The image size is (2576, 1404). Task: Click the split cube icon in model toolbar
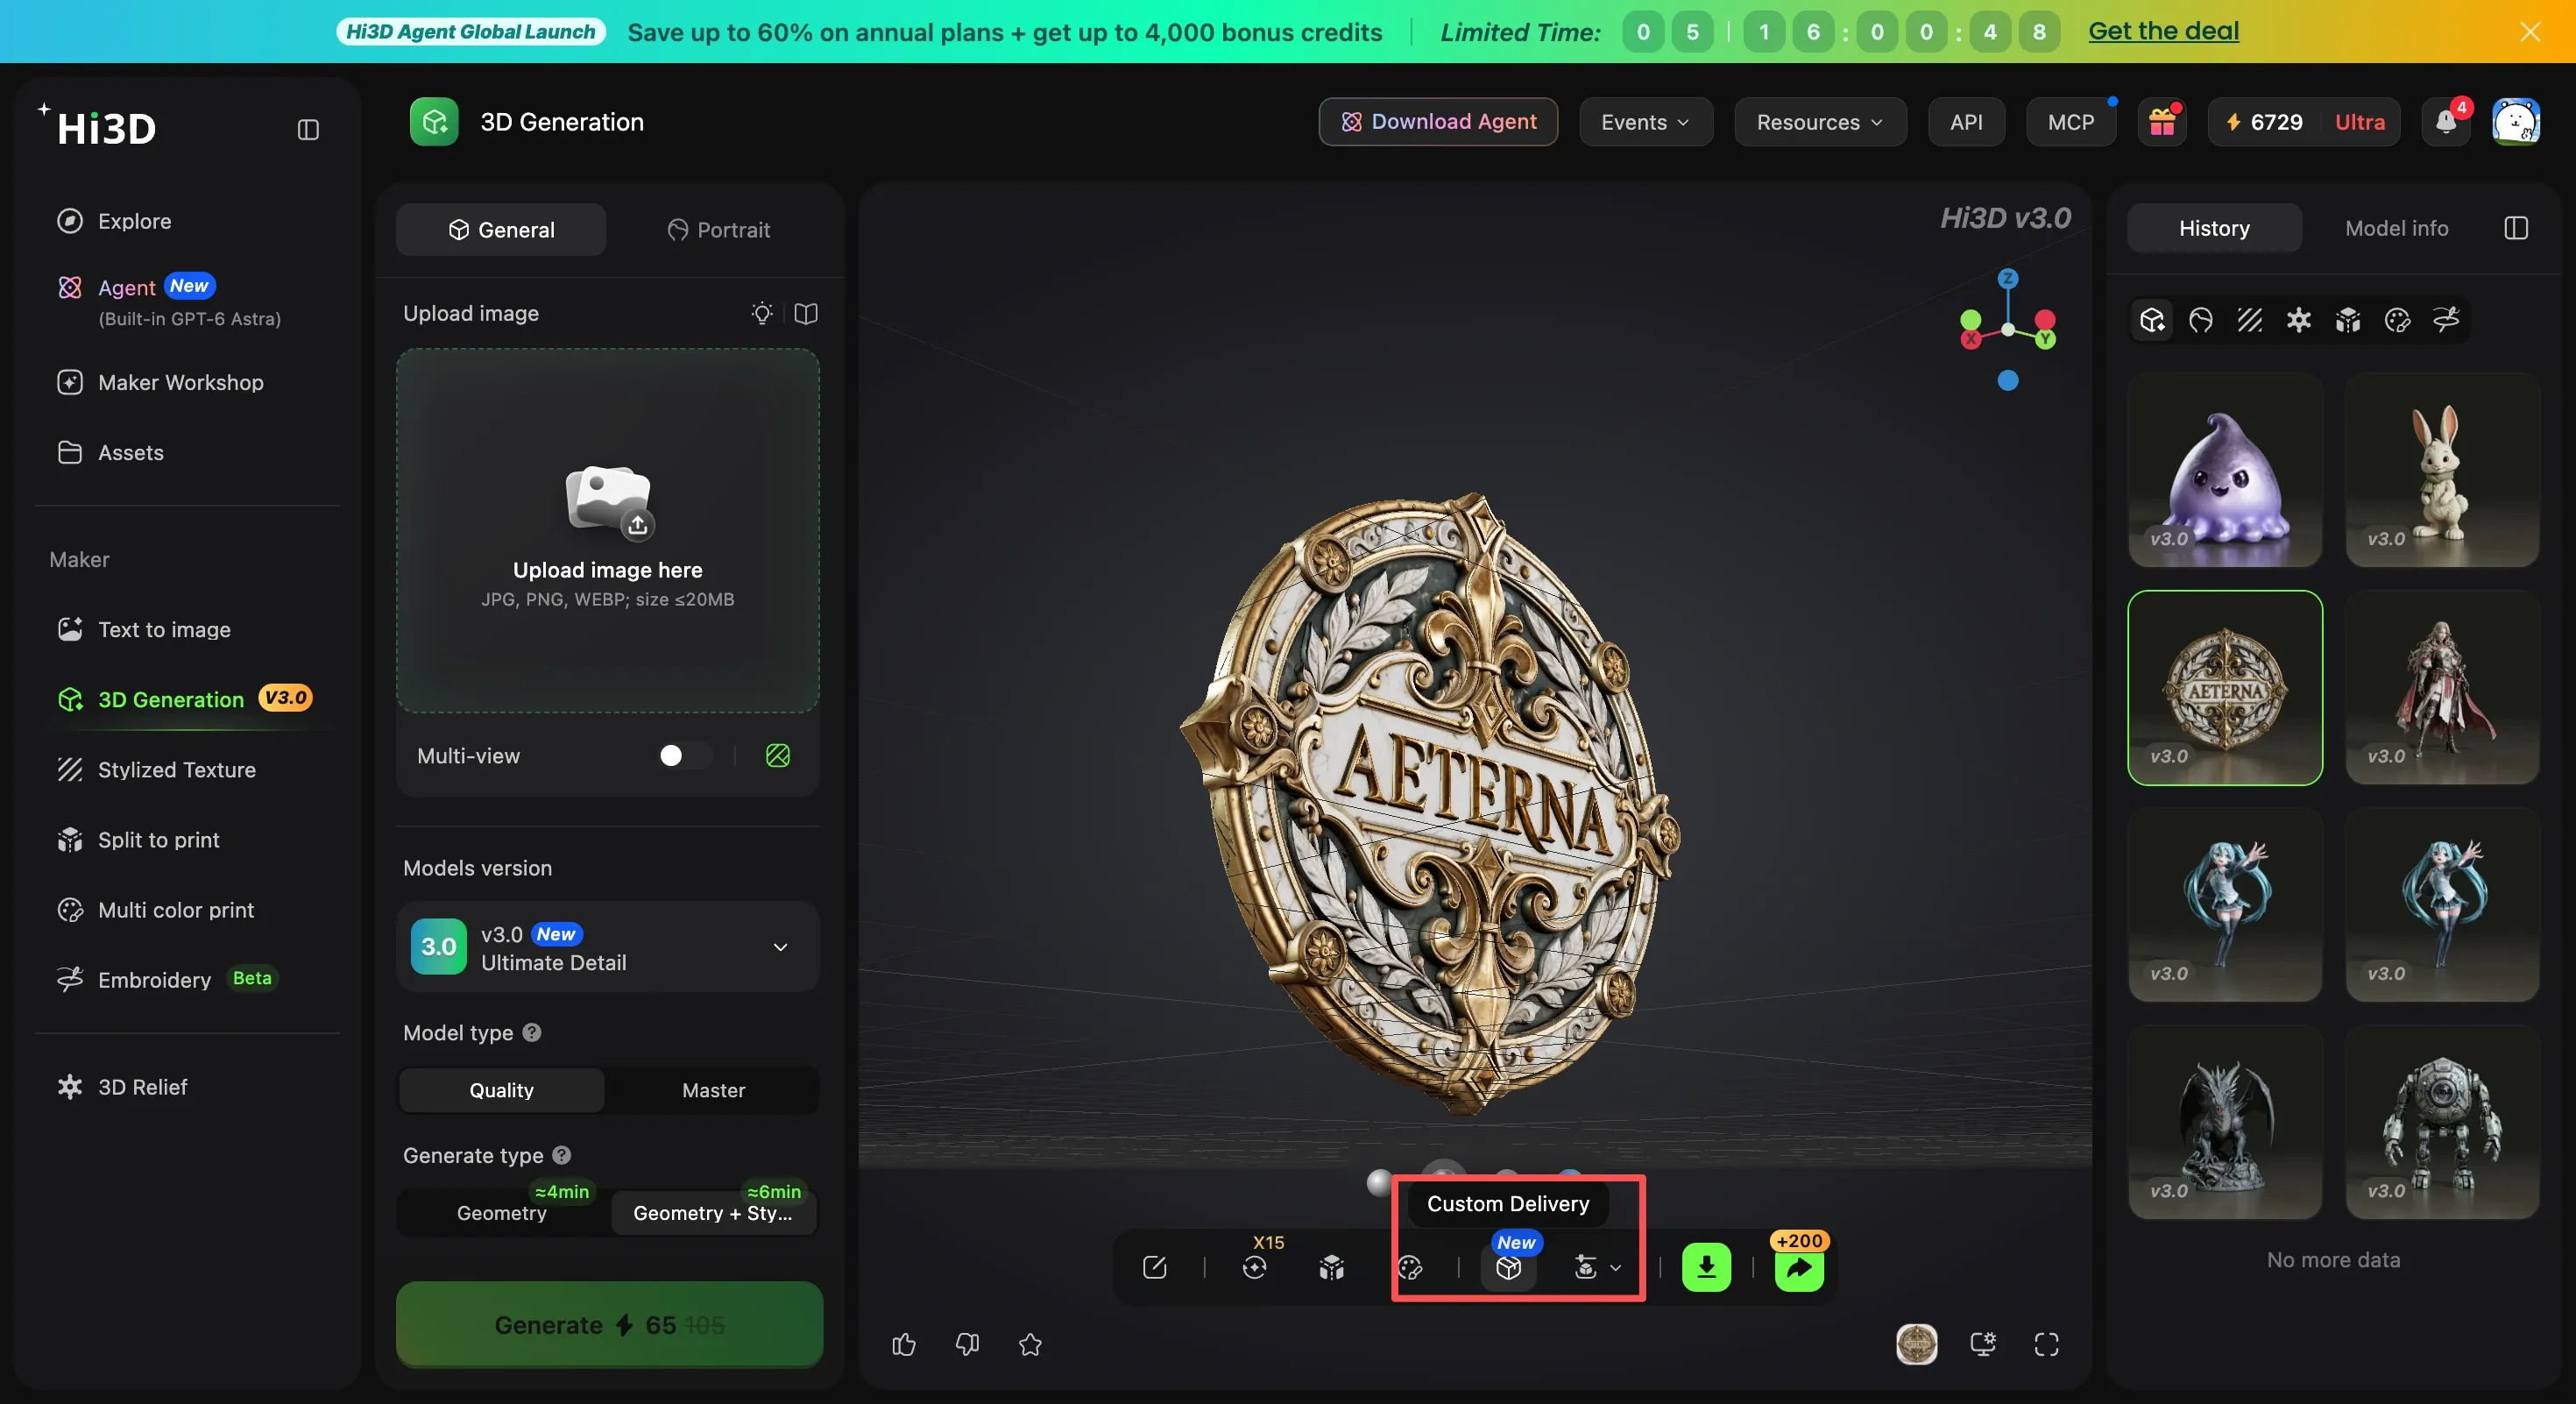[x=1331, y=1268]
